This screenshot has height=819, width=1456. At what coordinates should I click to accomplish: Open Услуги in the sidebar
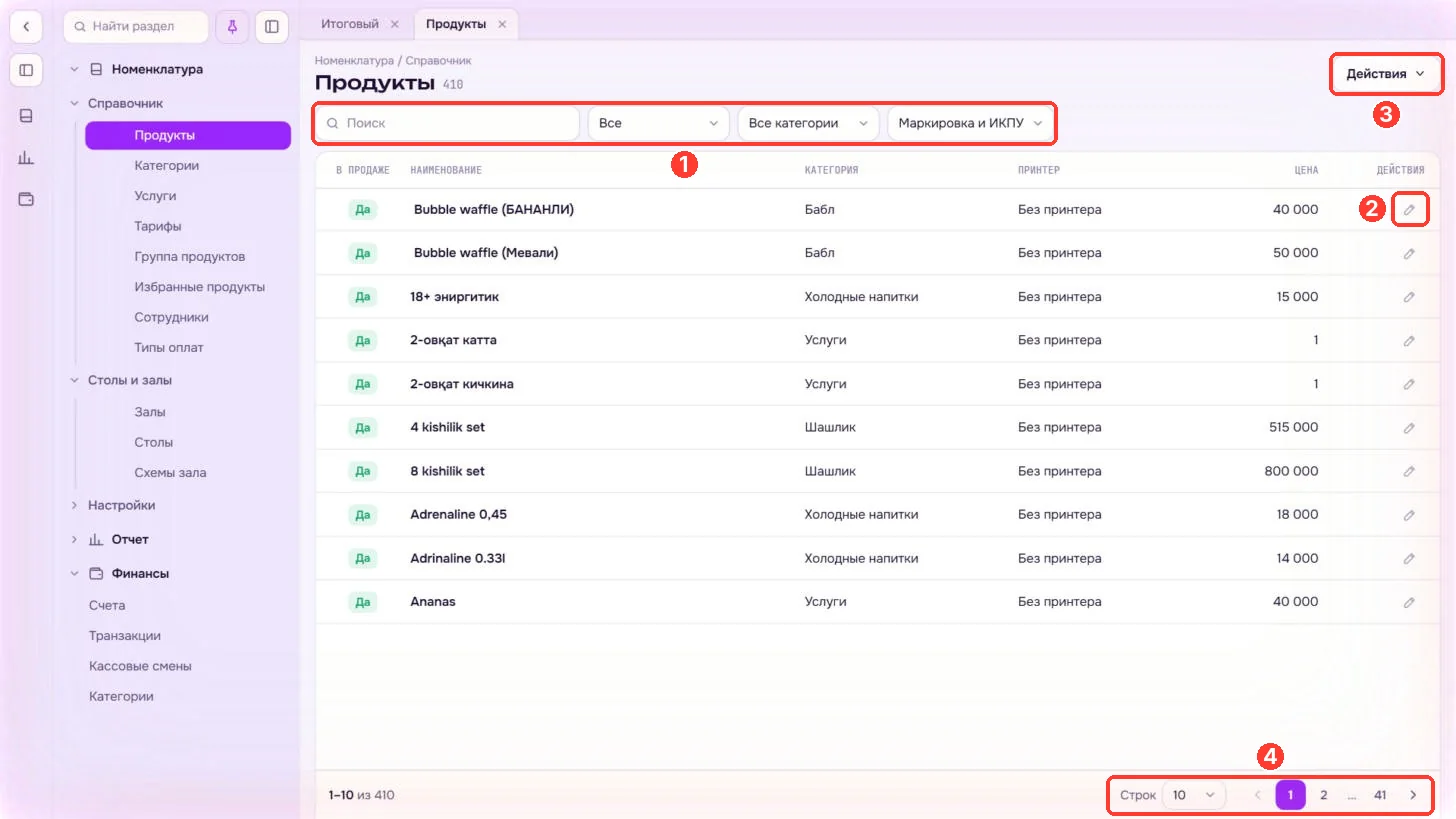[155, 196]
